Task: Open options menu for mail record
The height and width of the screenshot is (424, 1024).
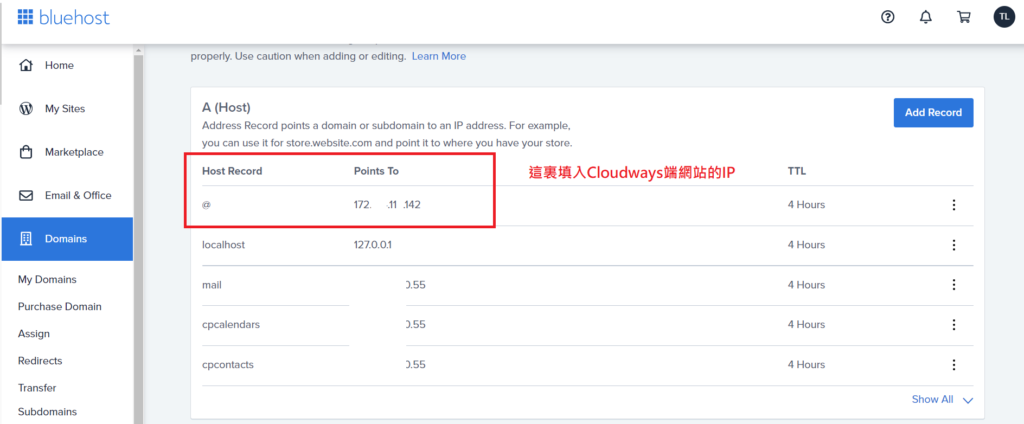Action: 953,285
